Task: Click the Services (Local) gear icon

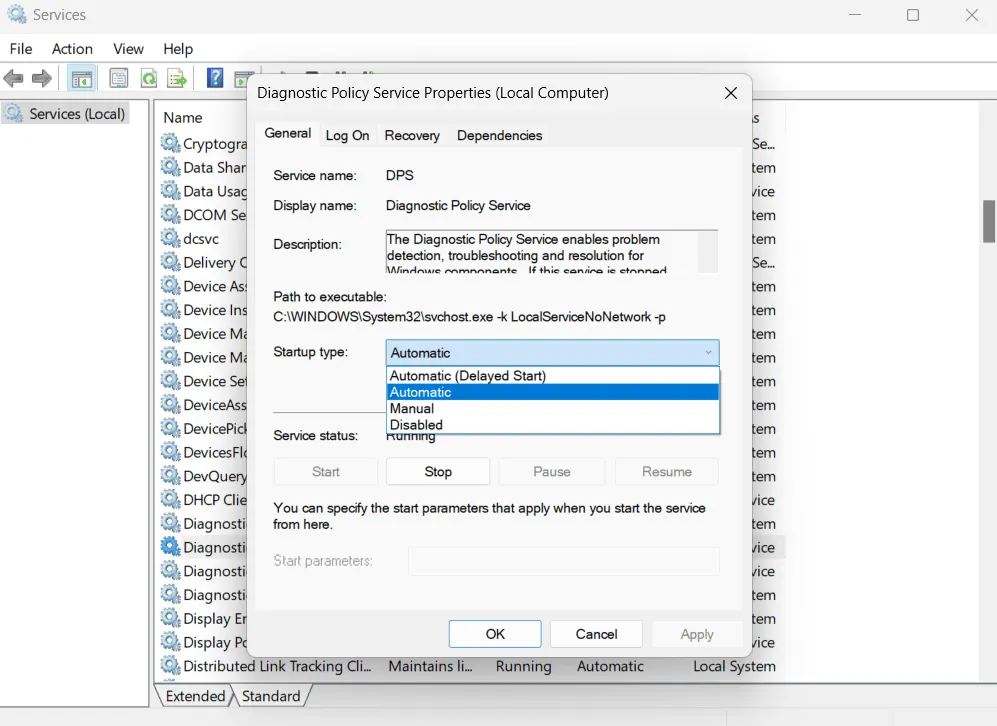Action: [x=15, y=113]
